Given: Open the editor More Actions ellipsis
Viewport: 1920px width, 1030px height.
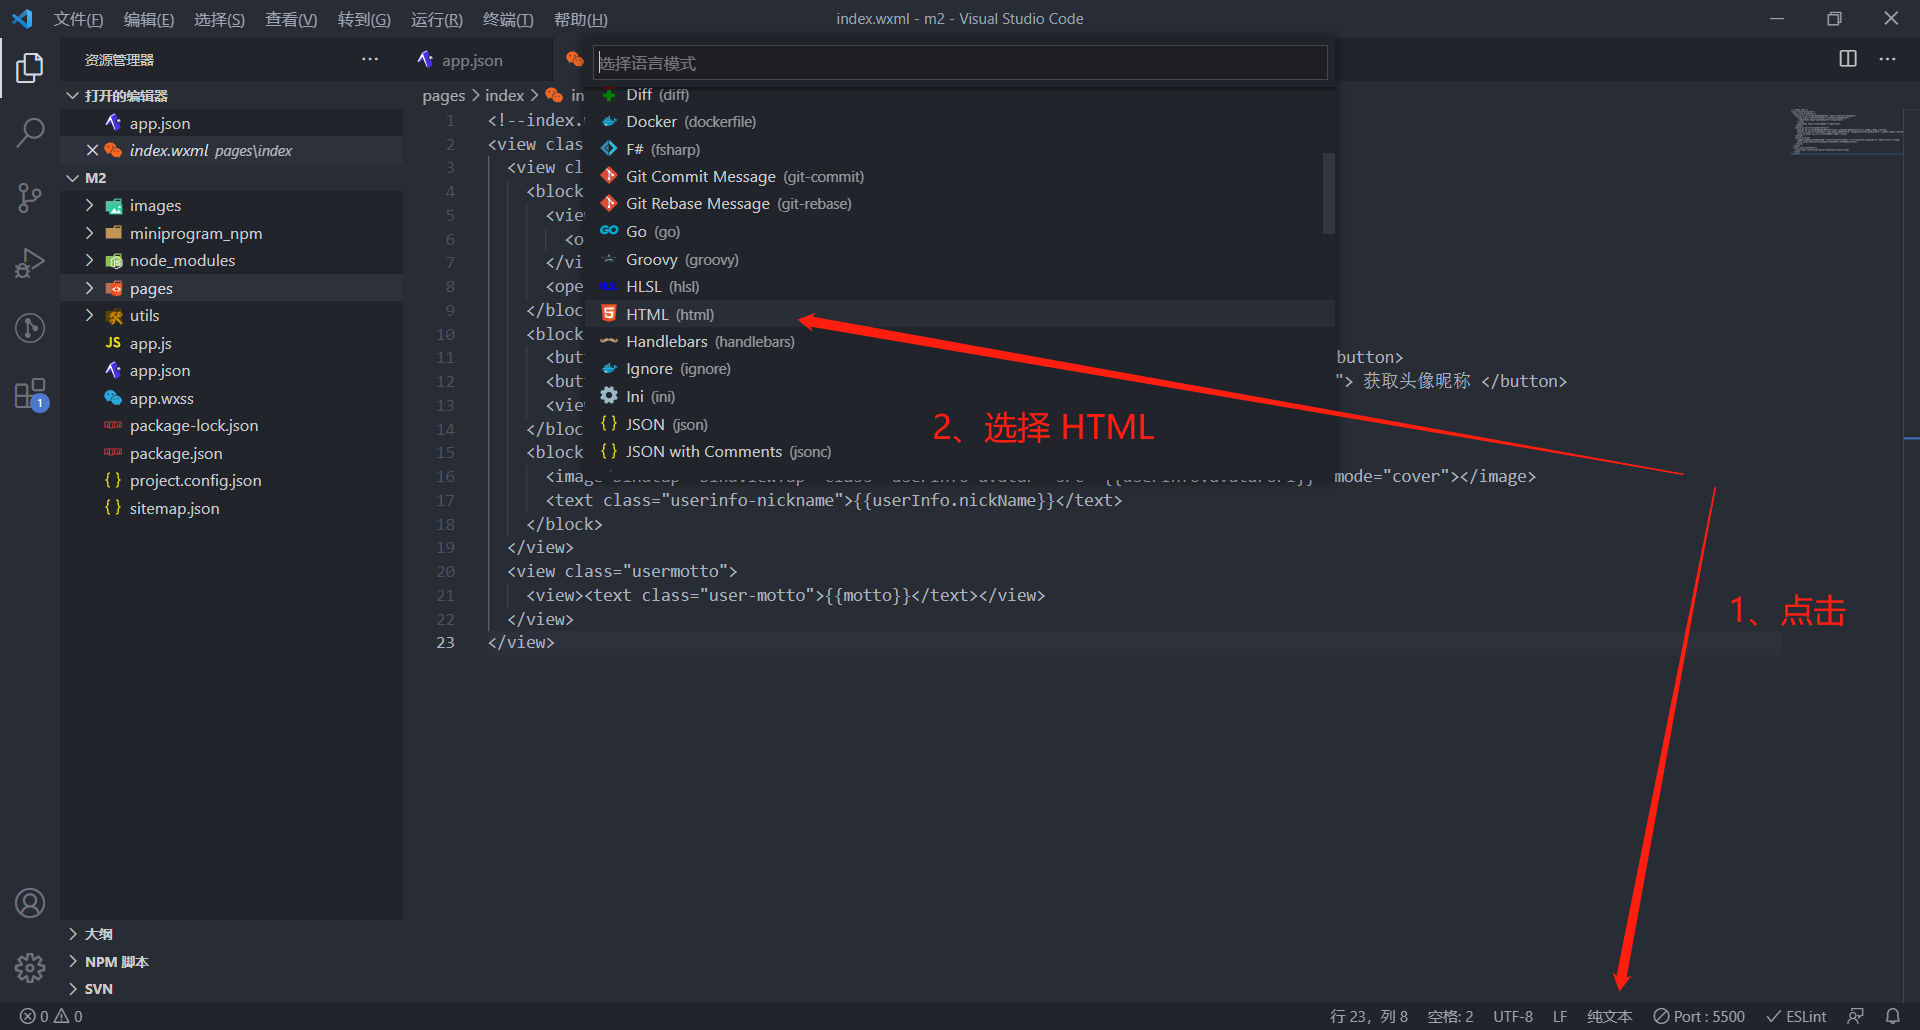Looking at the screenshot, I should pos(1887,59).
